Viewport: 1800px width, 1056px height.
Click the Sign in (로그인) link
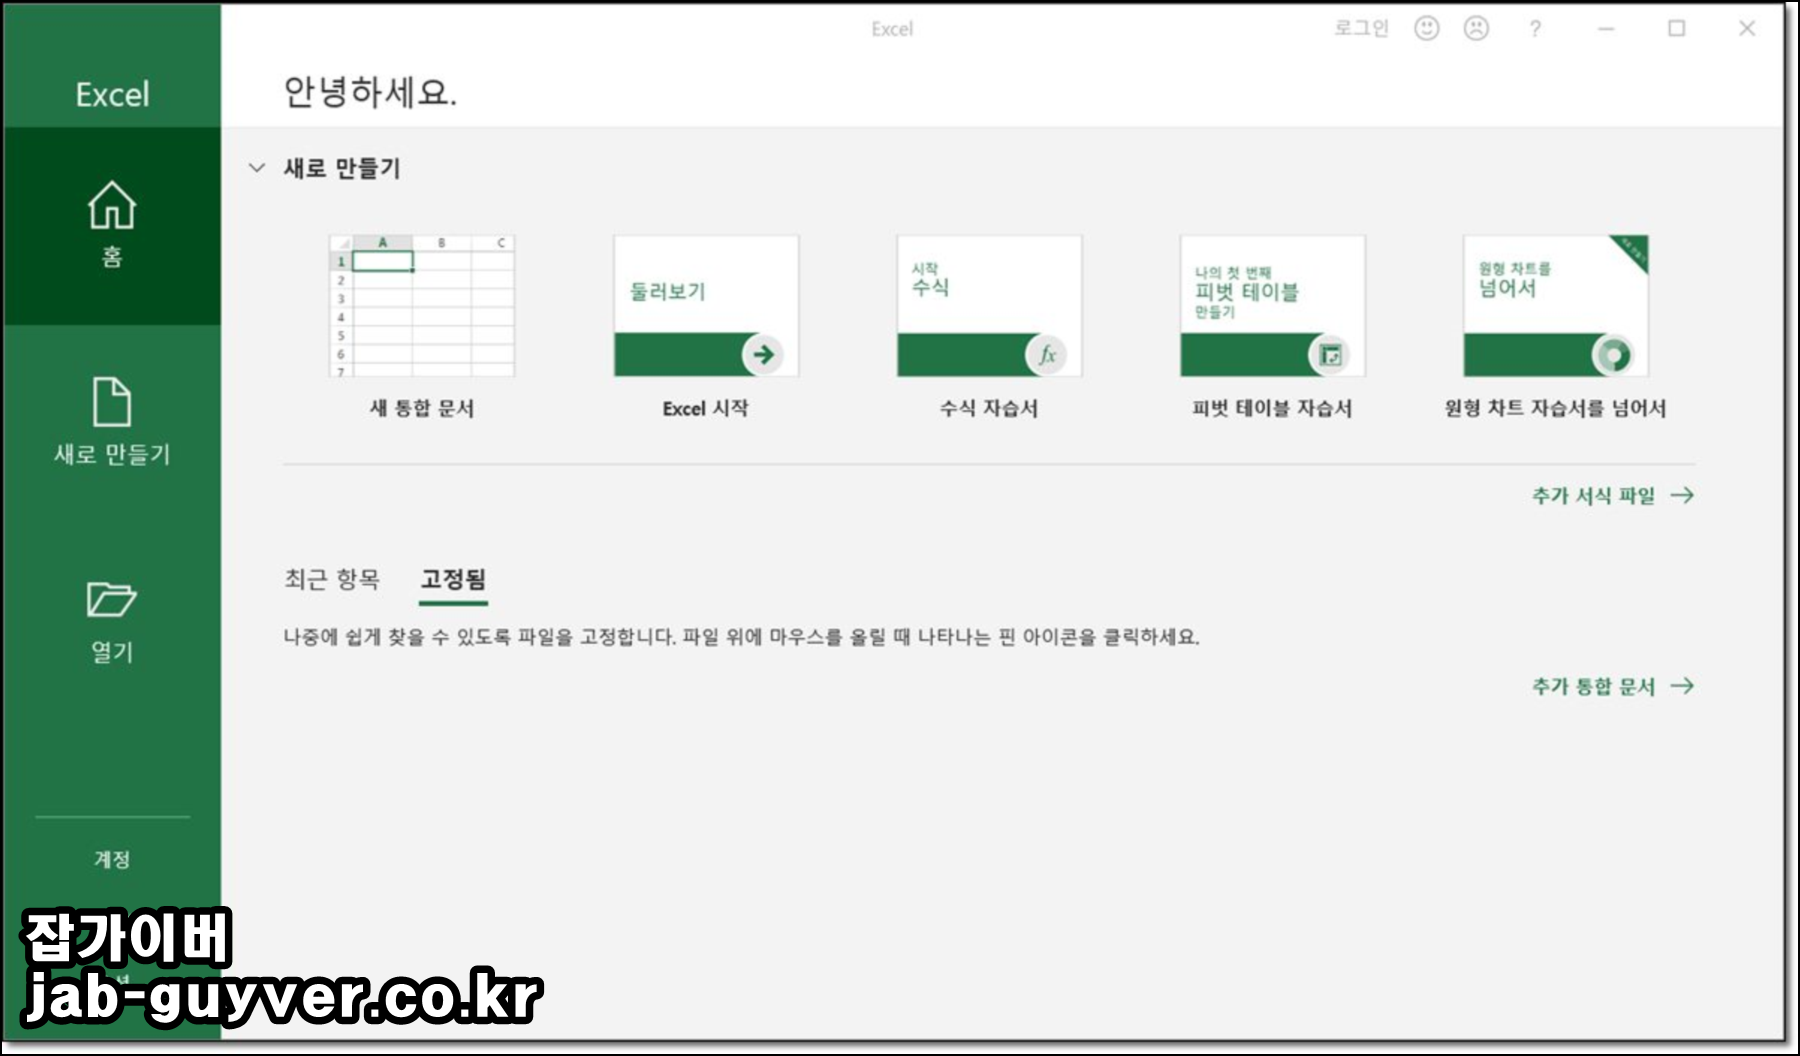coord(1361,28)
